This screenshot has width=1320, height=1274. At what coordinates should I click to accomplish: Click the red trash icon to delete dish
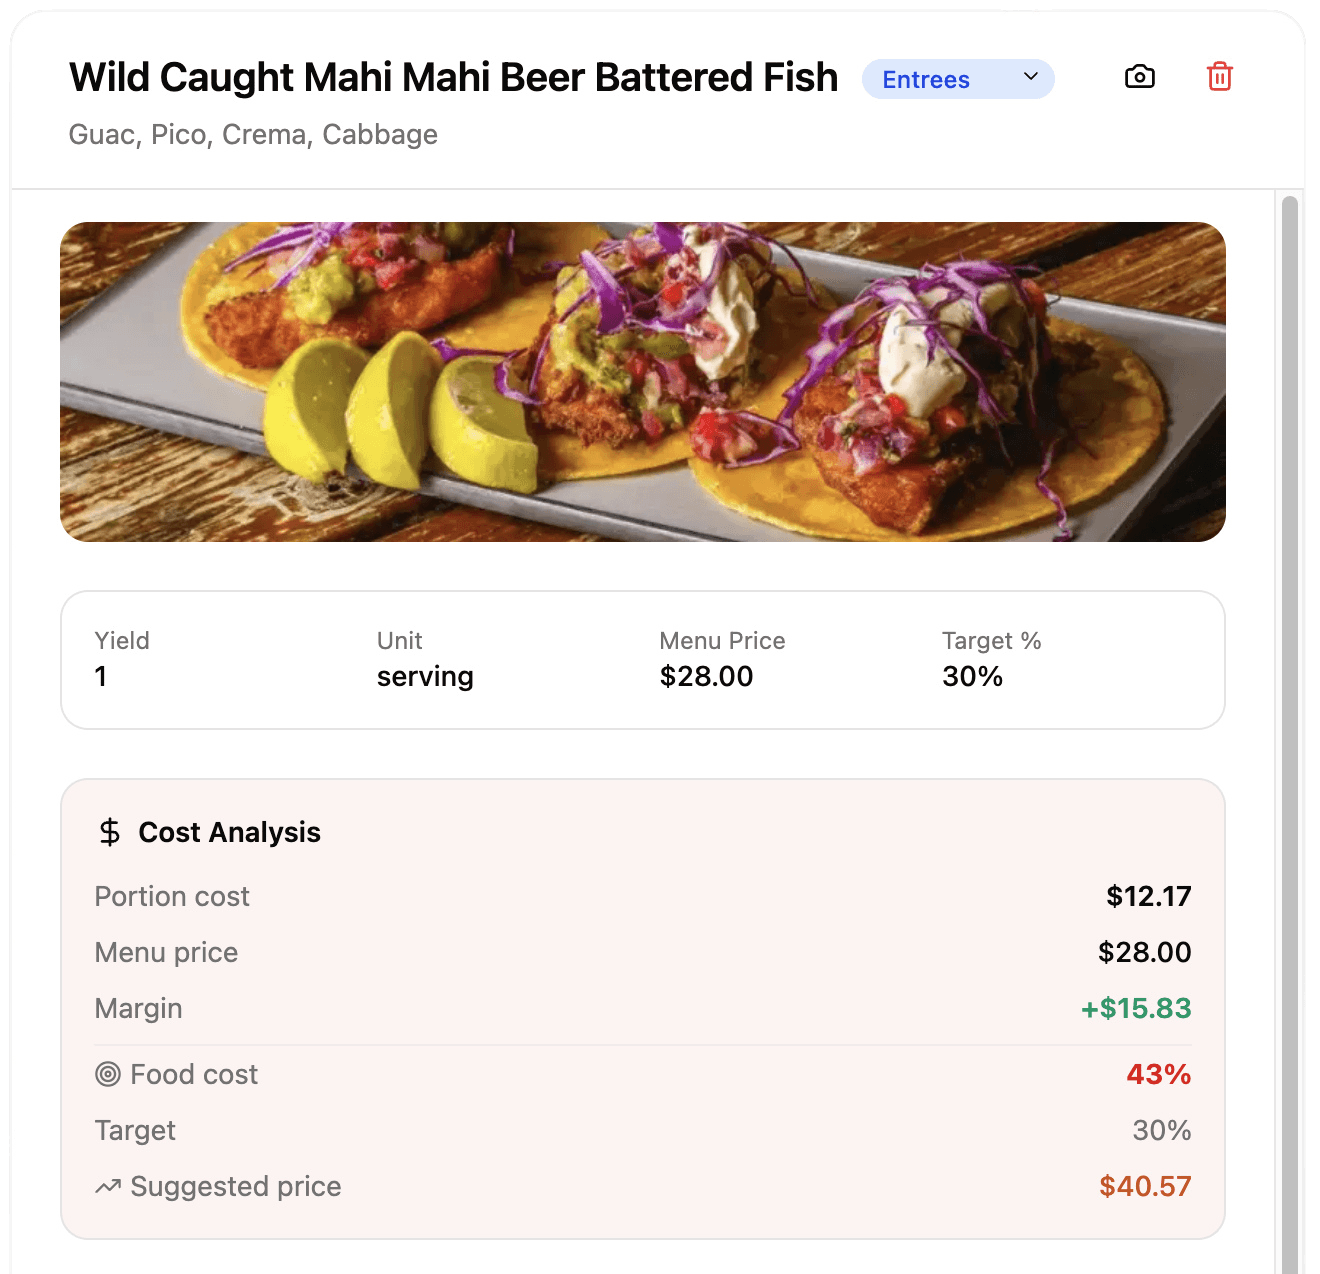click(x=1219, y=76)
